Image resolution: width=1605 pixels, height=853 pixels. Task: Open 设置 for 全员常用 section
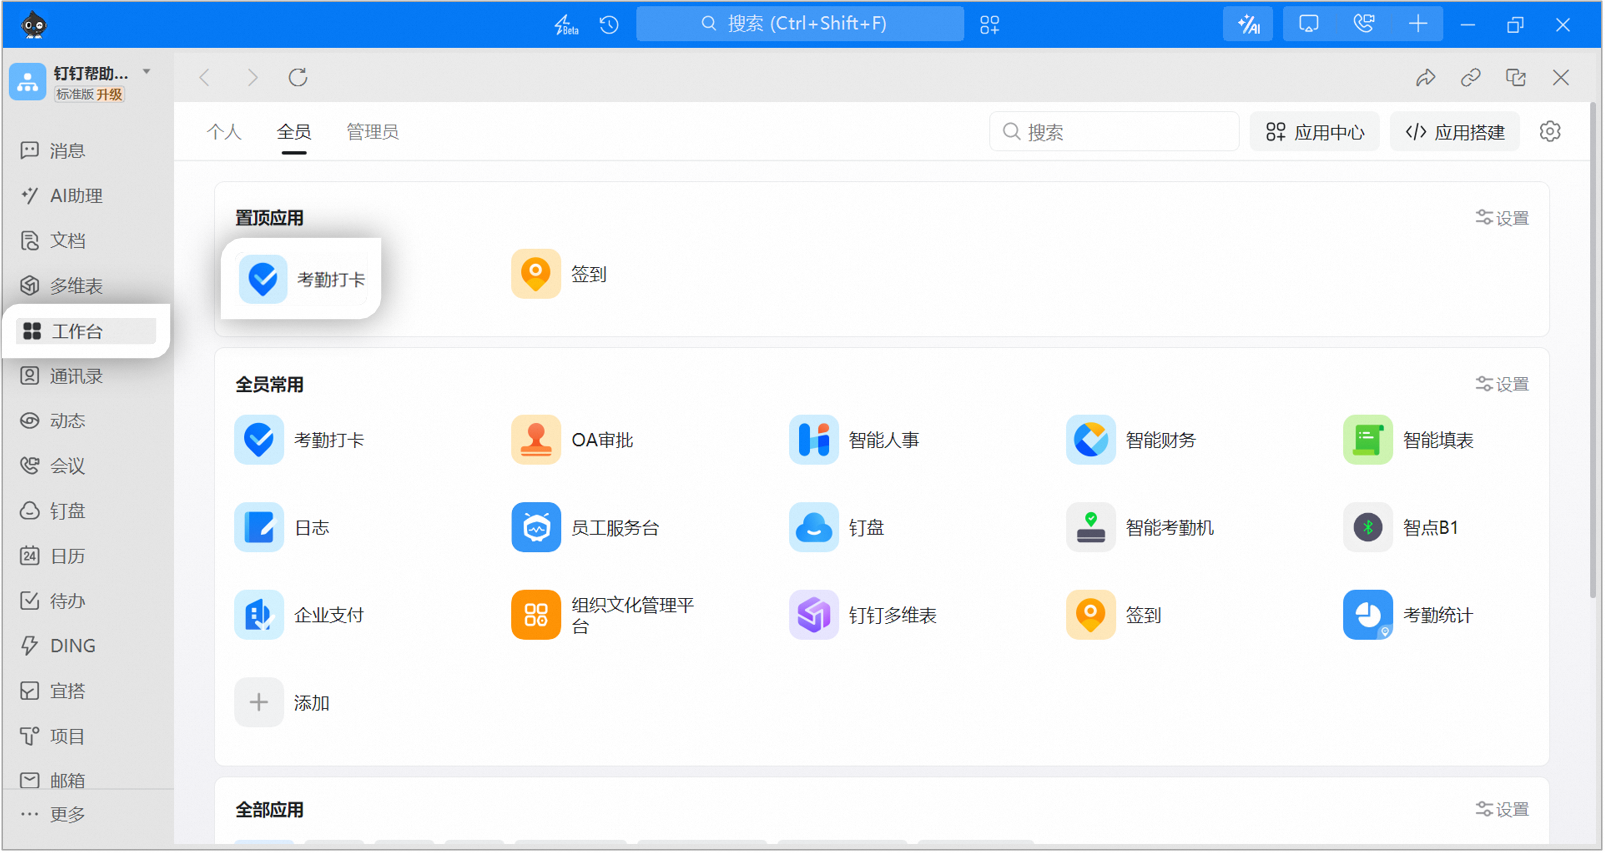[1503, 384]
